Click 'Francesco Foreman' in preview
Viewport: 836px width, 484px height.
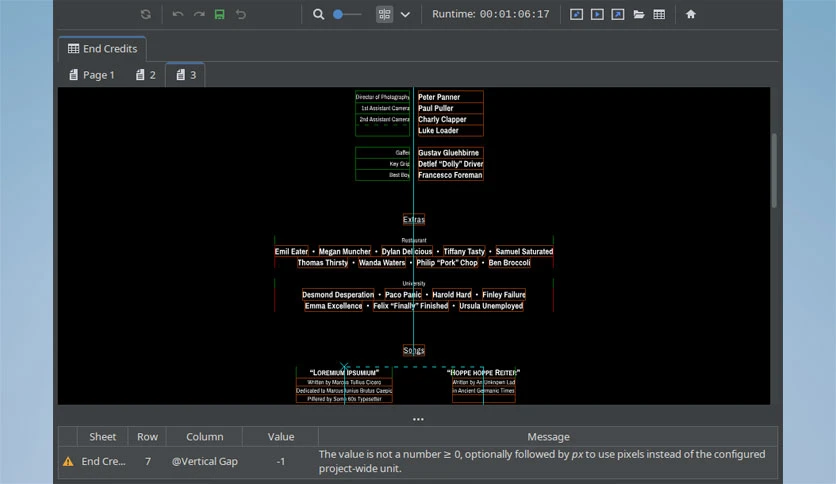[x=450, y=175]
